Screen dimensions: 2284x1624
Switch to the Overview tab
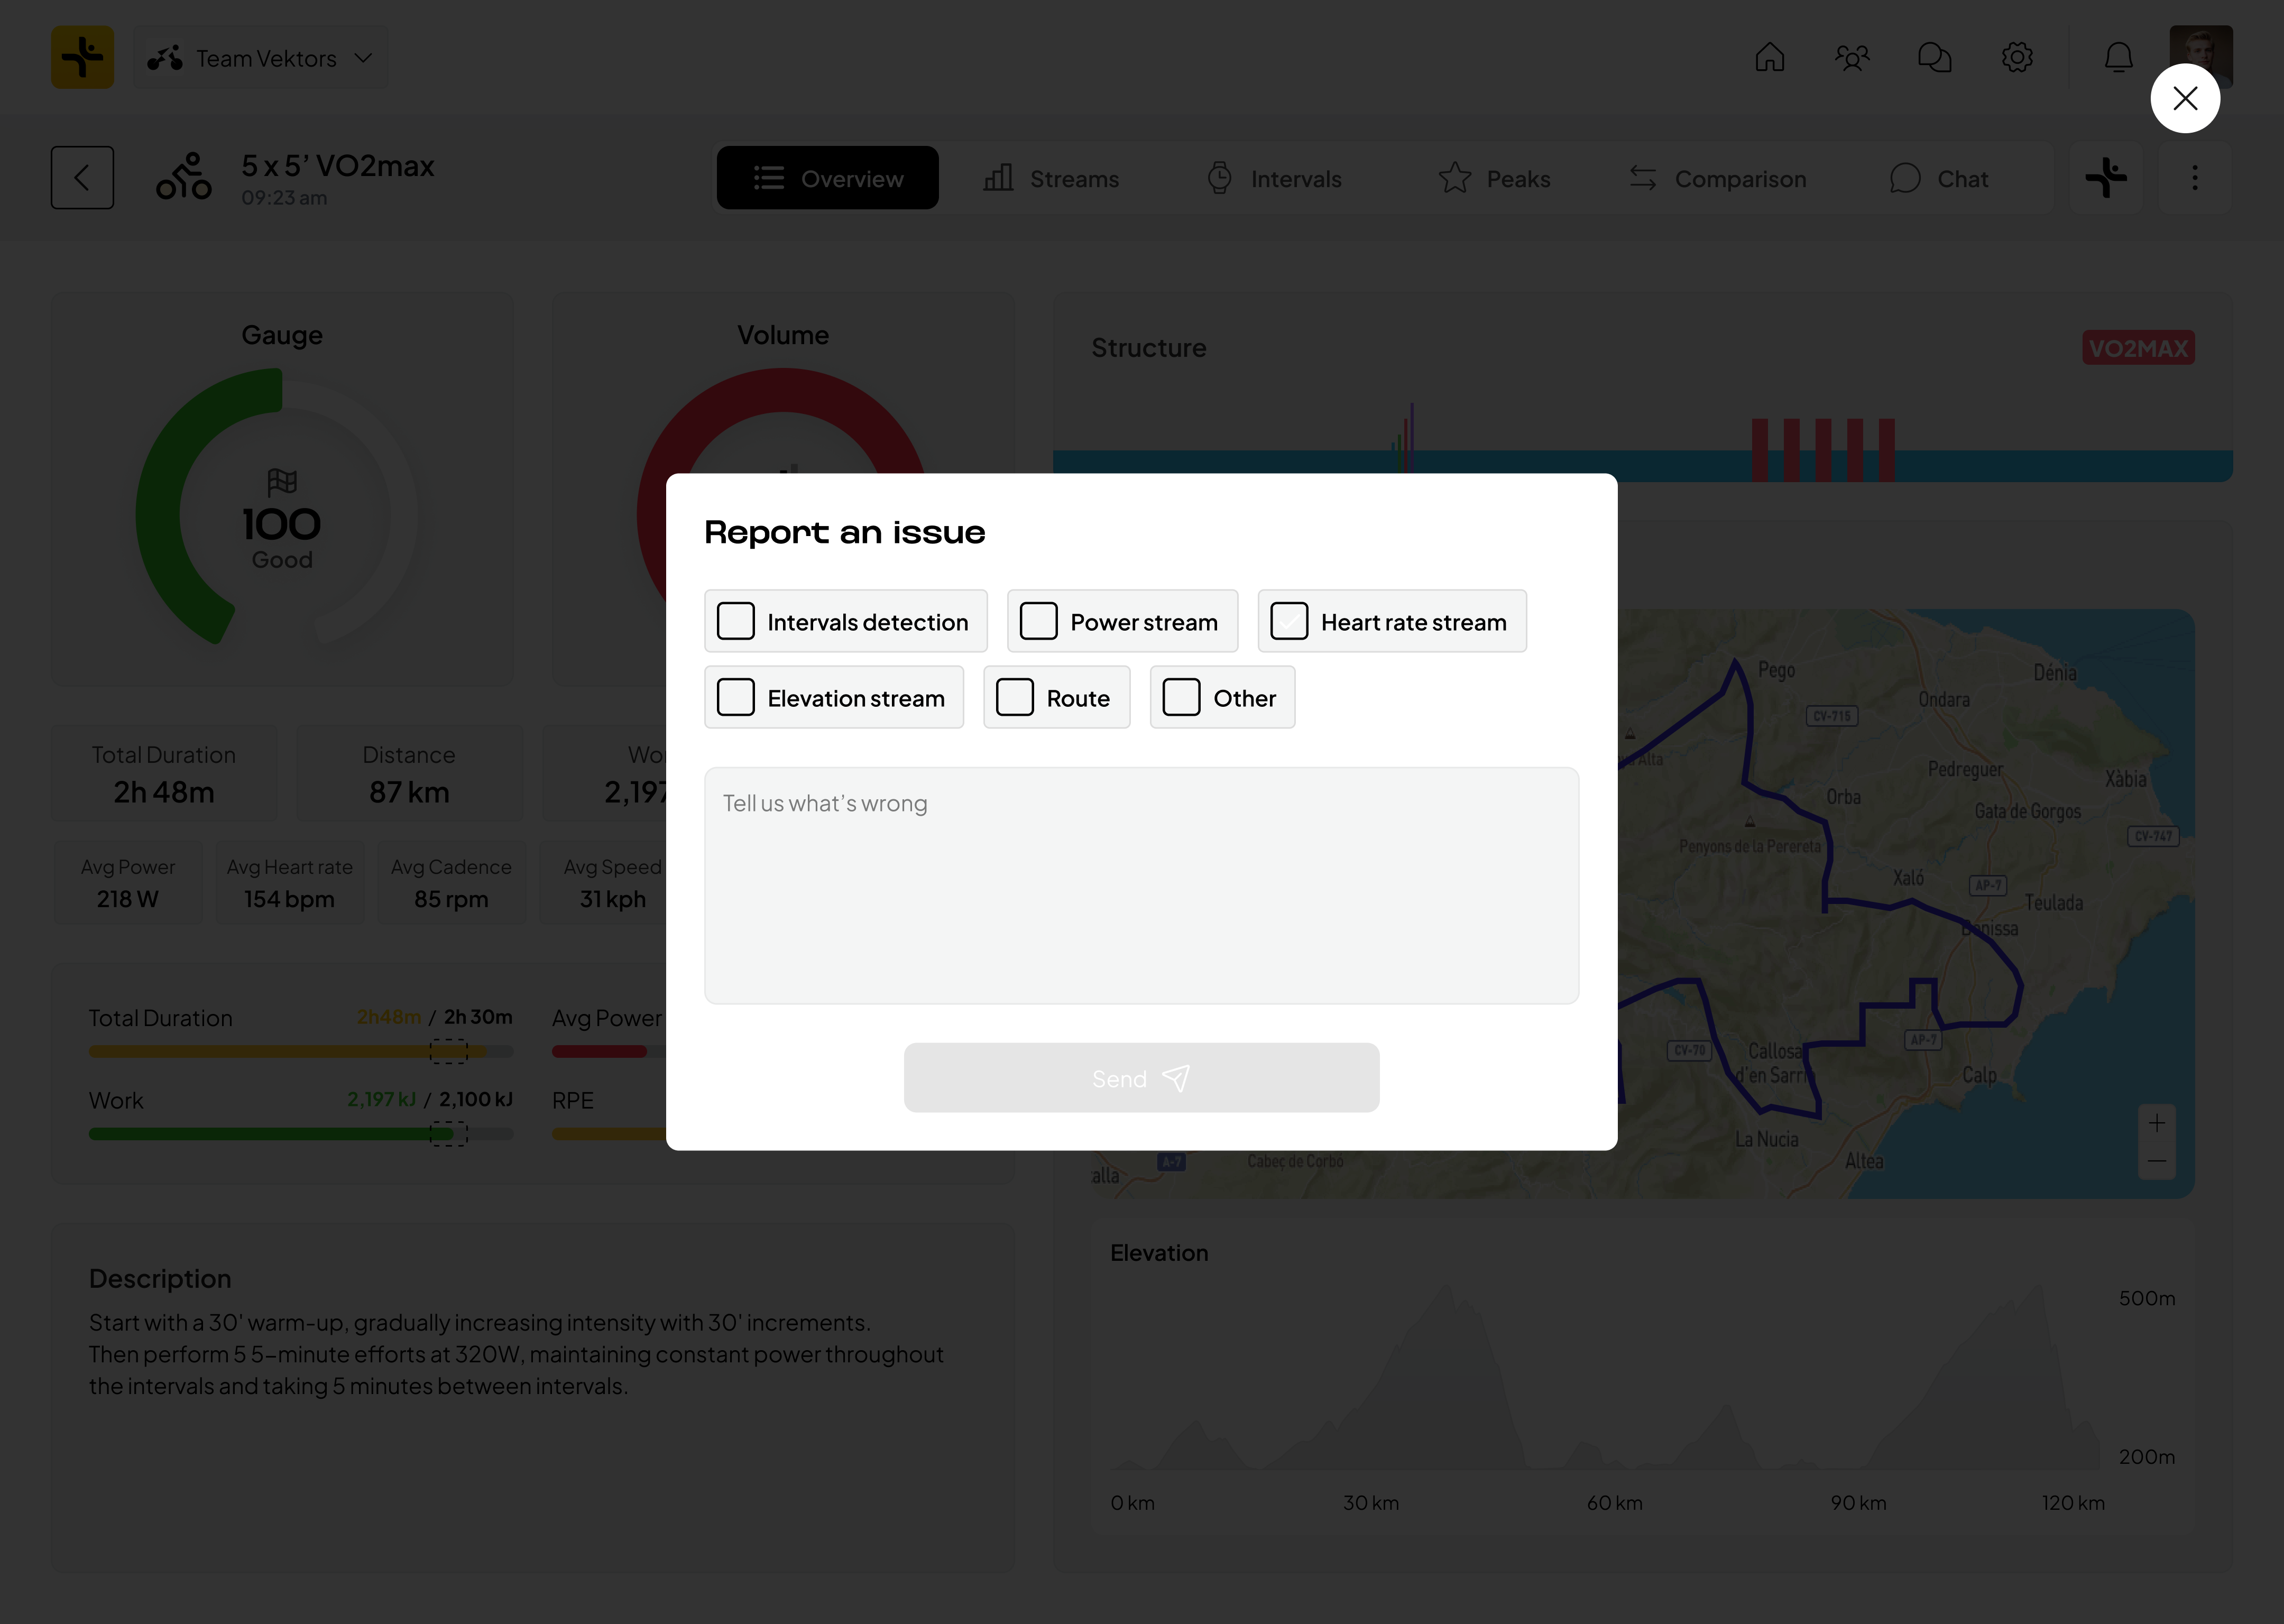click(x=828, y=178)
